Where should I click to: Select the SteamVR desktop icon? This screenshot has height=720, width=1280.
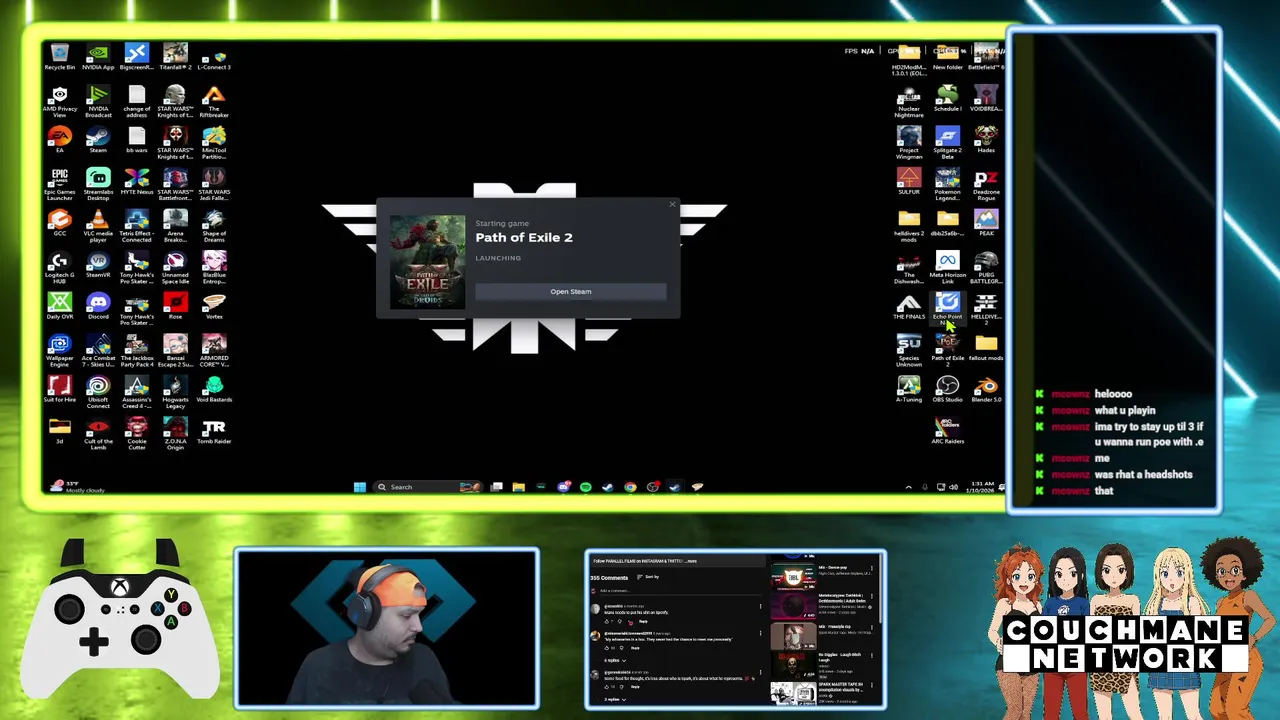[98, 265]
